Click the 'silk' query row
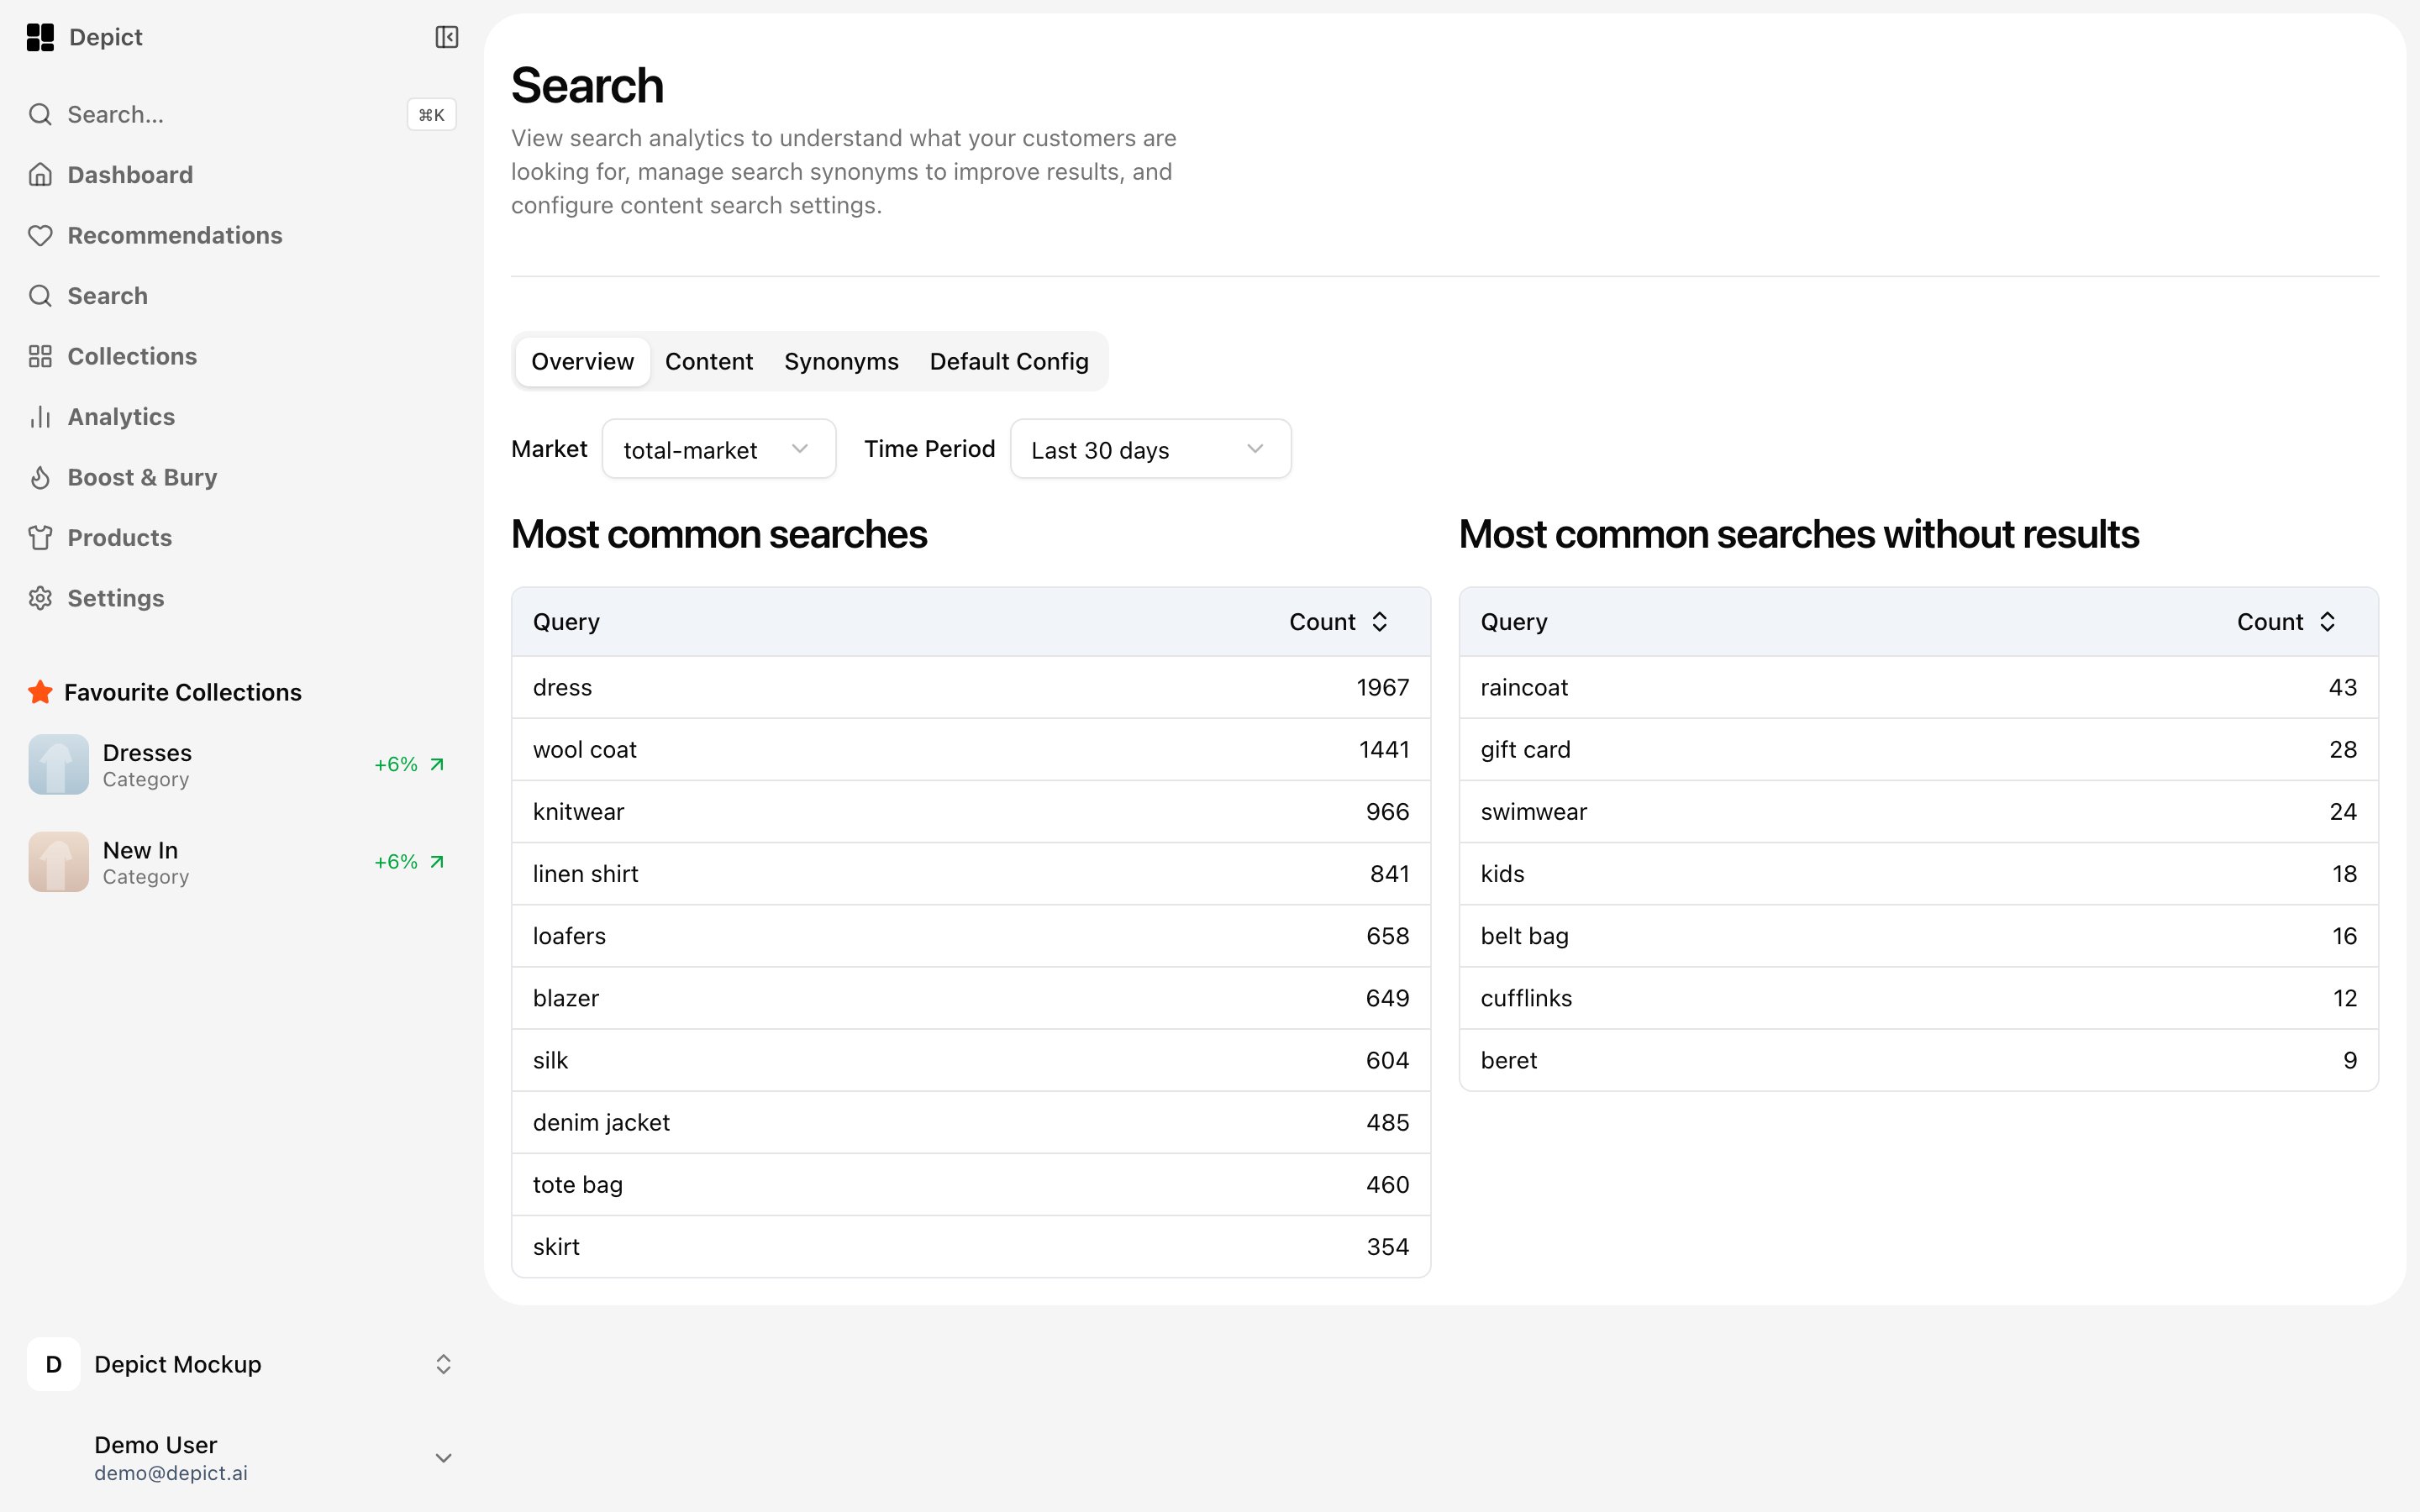The width and height of the screenshot is (2420, 1512). click(970, 1060)
